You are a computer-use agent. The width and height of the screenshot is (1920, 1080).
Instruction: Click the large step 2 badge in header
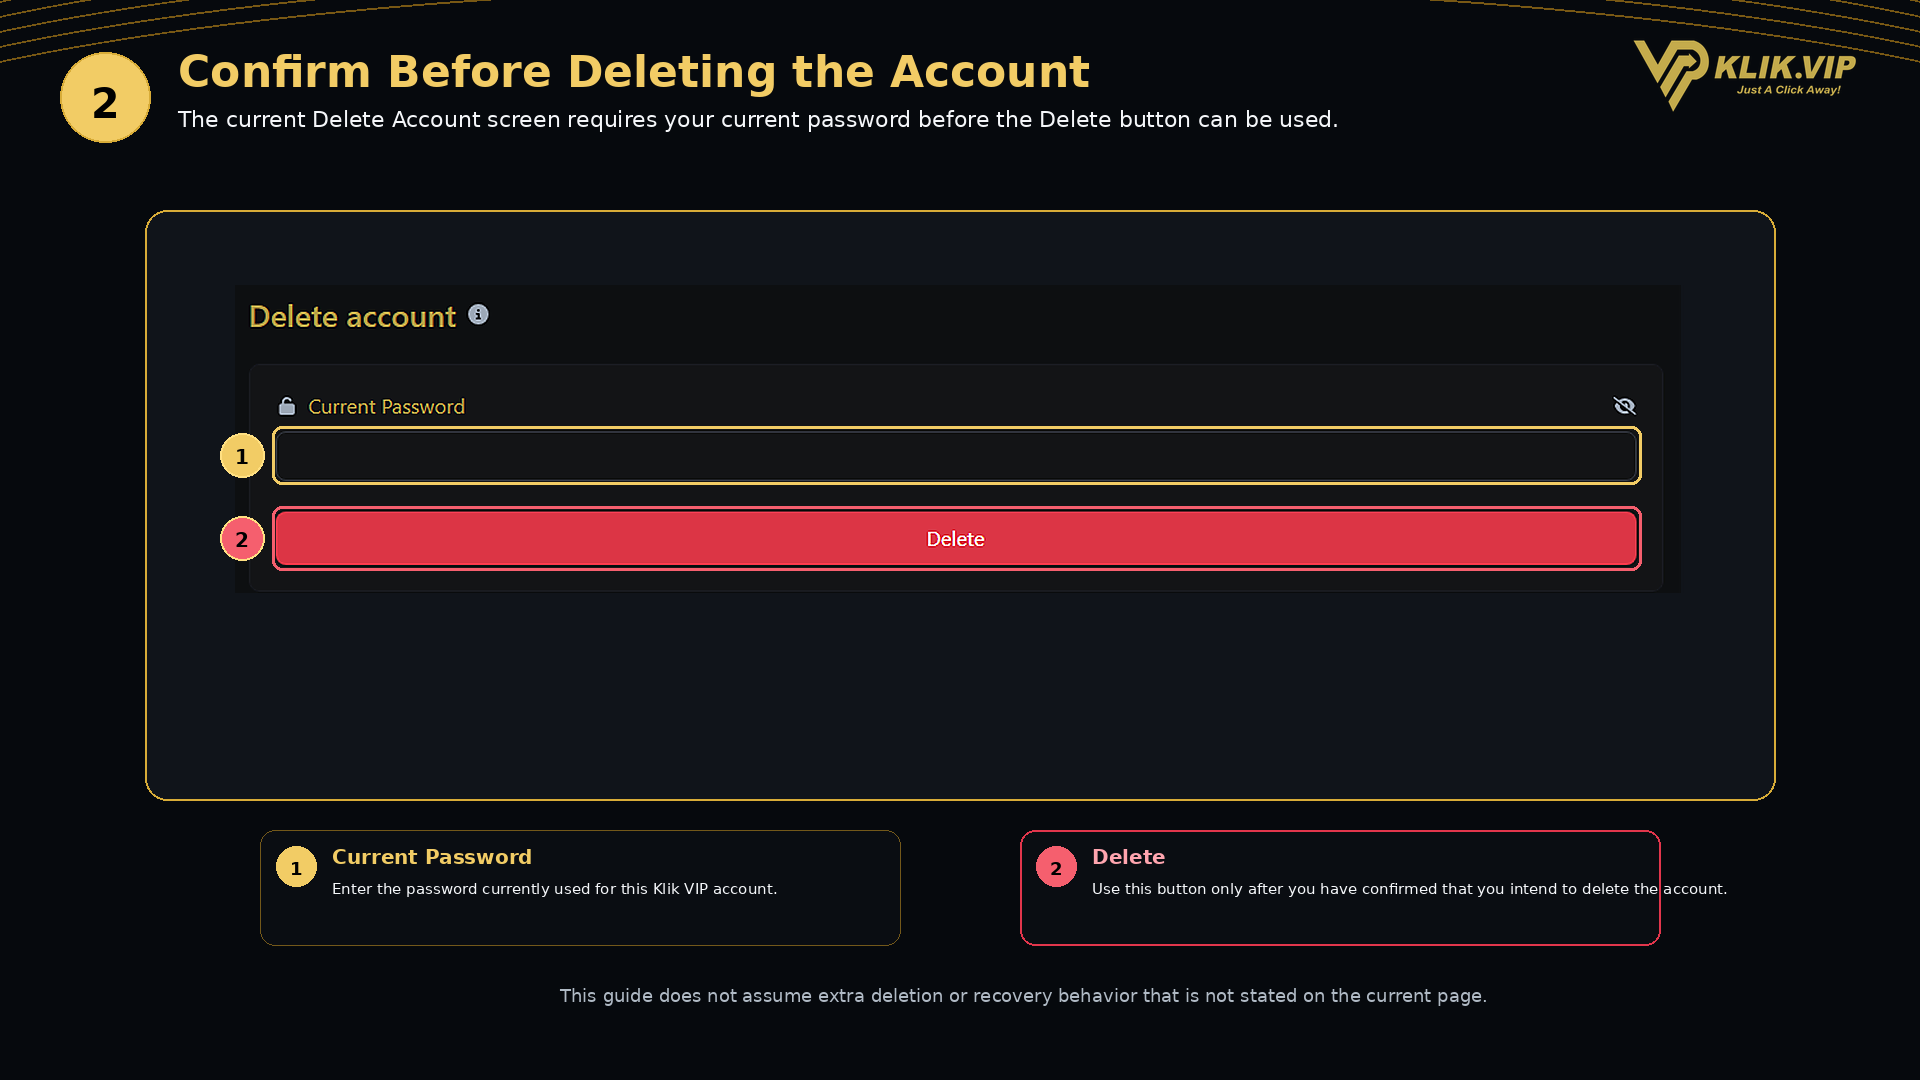(x=105, y=98)
